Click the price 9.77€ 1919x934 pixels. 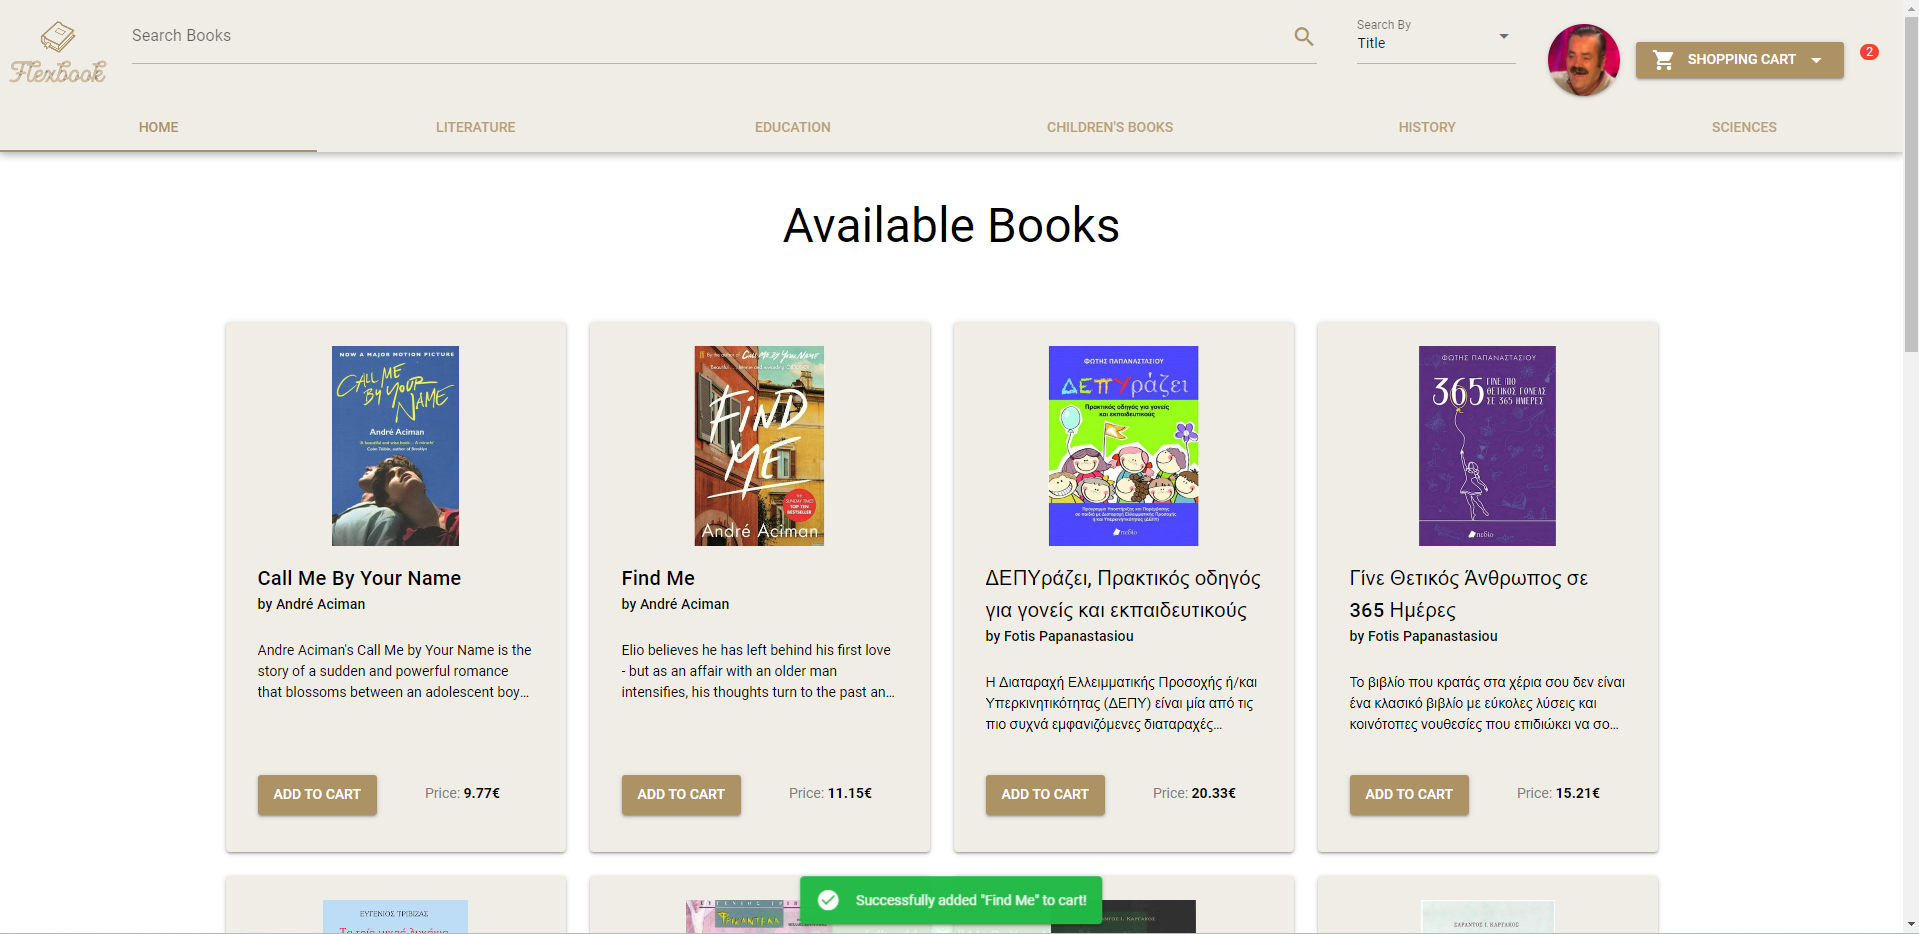481,793
